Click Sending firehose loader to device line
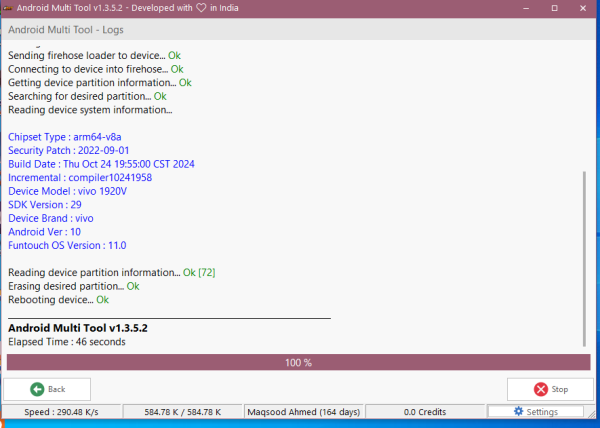600x428 pixels. 94,55
